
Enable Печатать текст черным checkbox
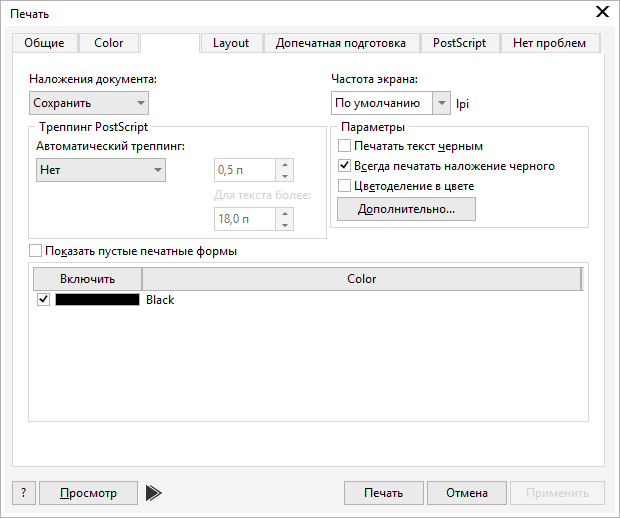point(344,146)
